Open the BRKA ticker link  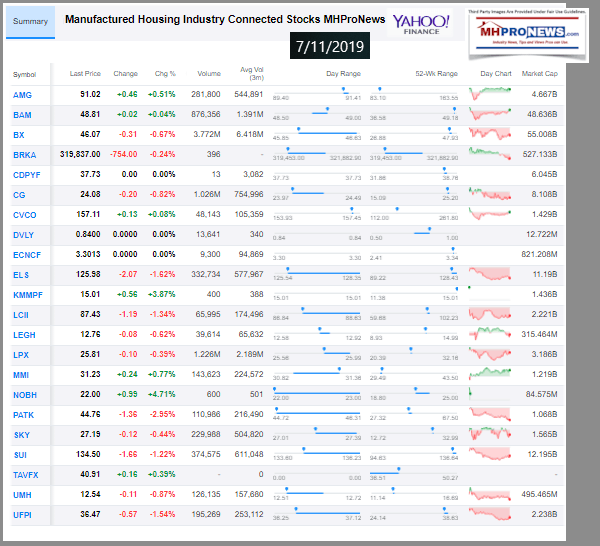[x=24, y=155]
